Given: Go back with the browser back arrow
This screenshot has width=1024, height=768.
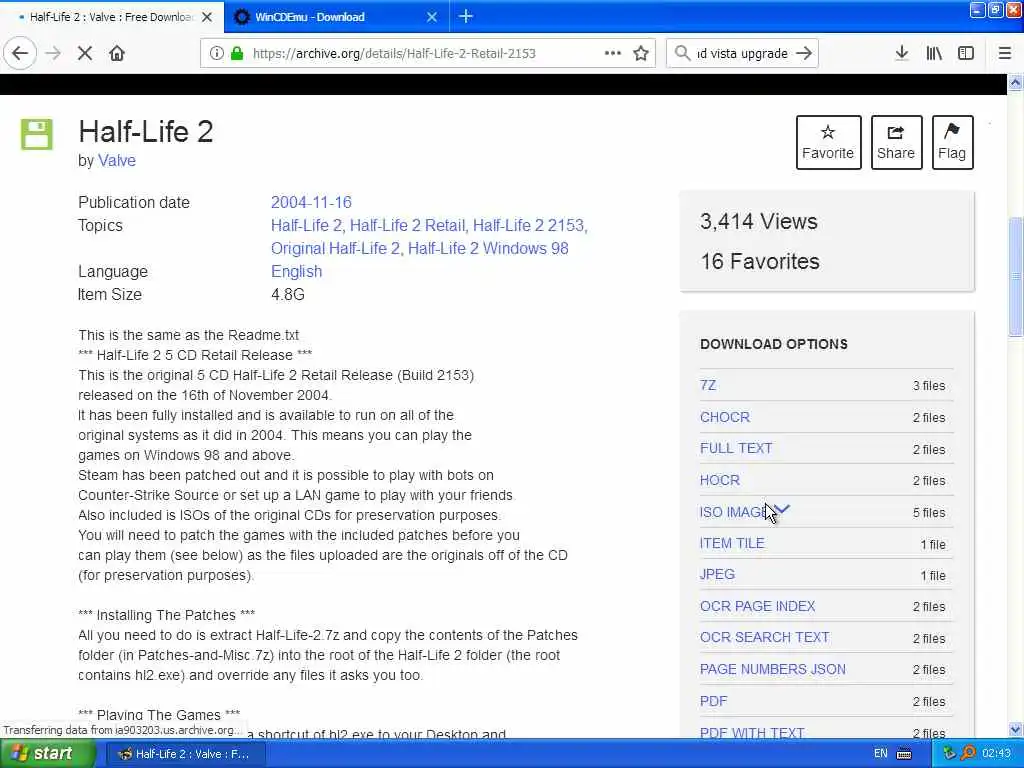Looking at the screenshot, I should 20,53.
